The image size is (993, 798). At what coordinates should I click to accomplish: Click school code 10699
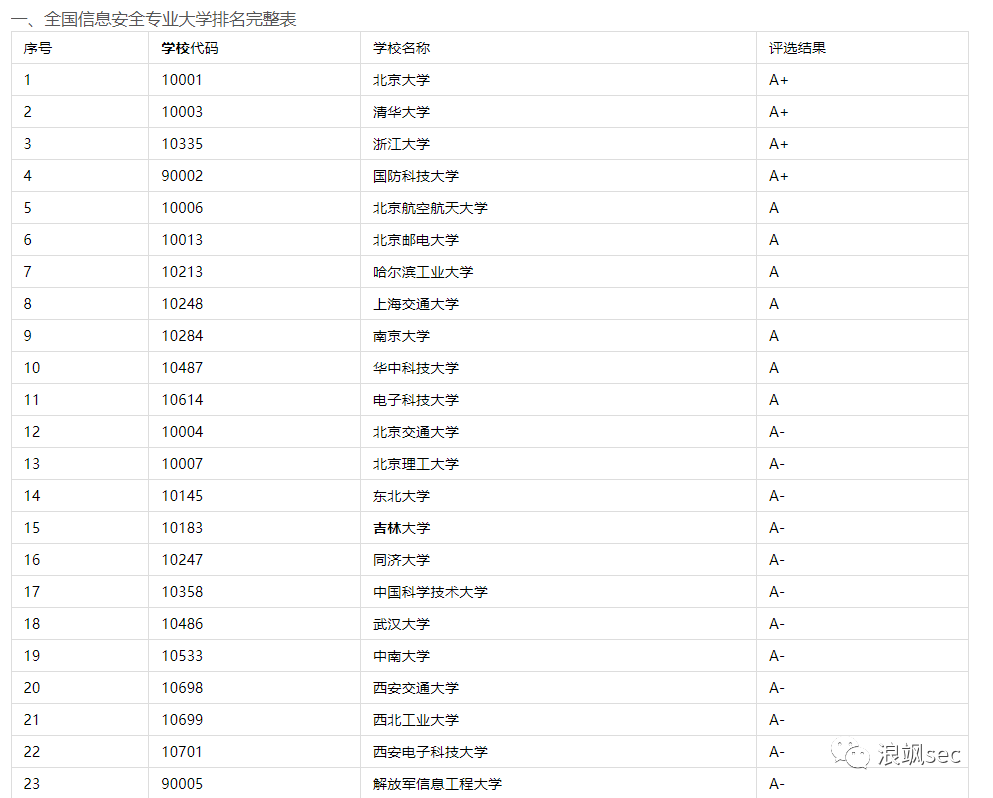[x=182, y=720]
